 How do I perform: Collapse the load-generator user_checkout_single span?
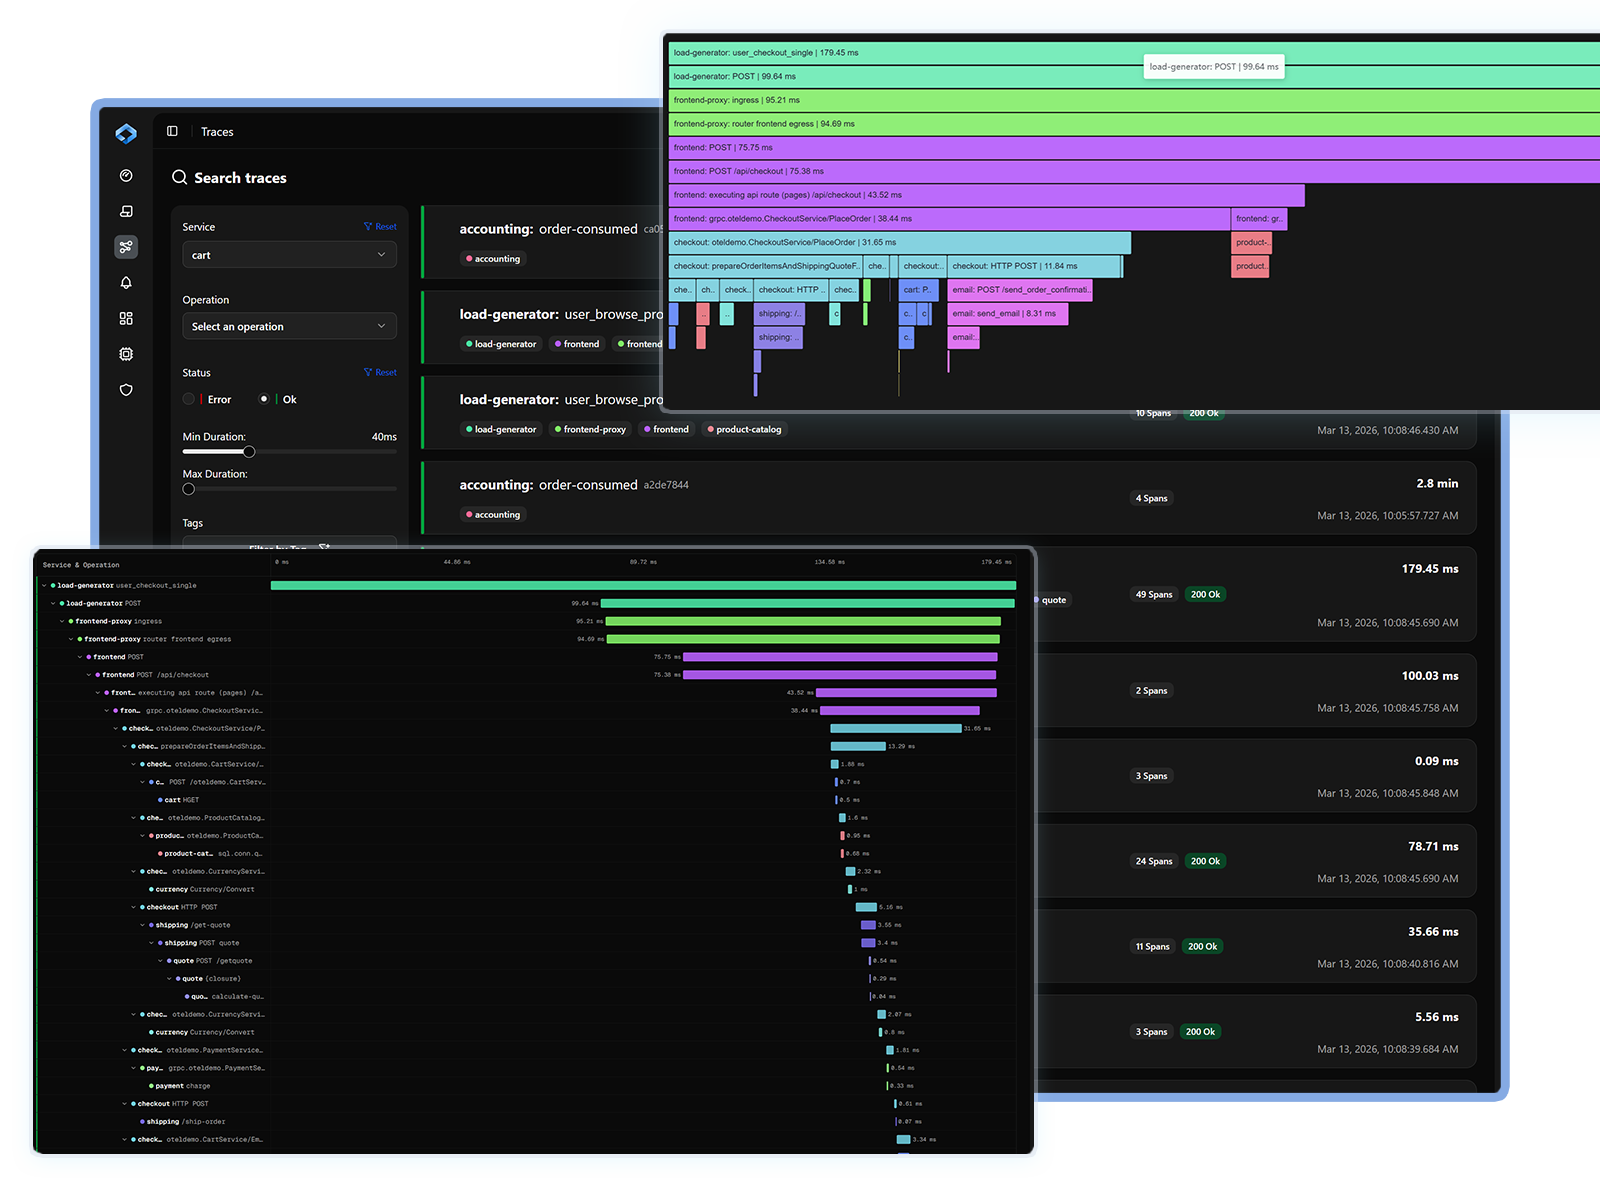tap(42, 586)
